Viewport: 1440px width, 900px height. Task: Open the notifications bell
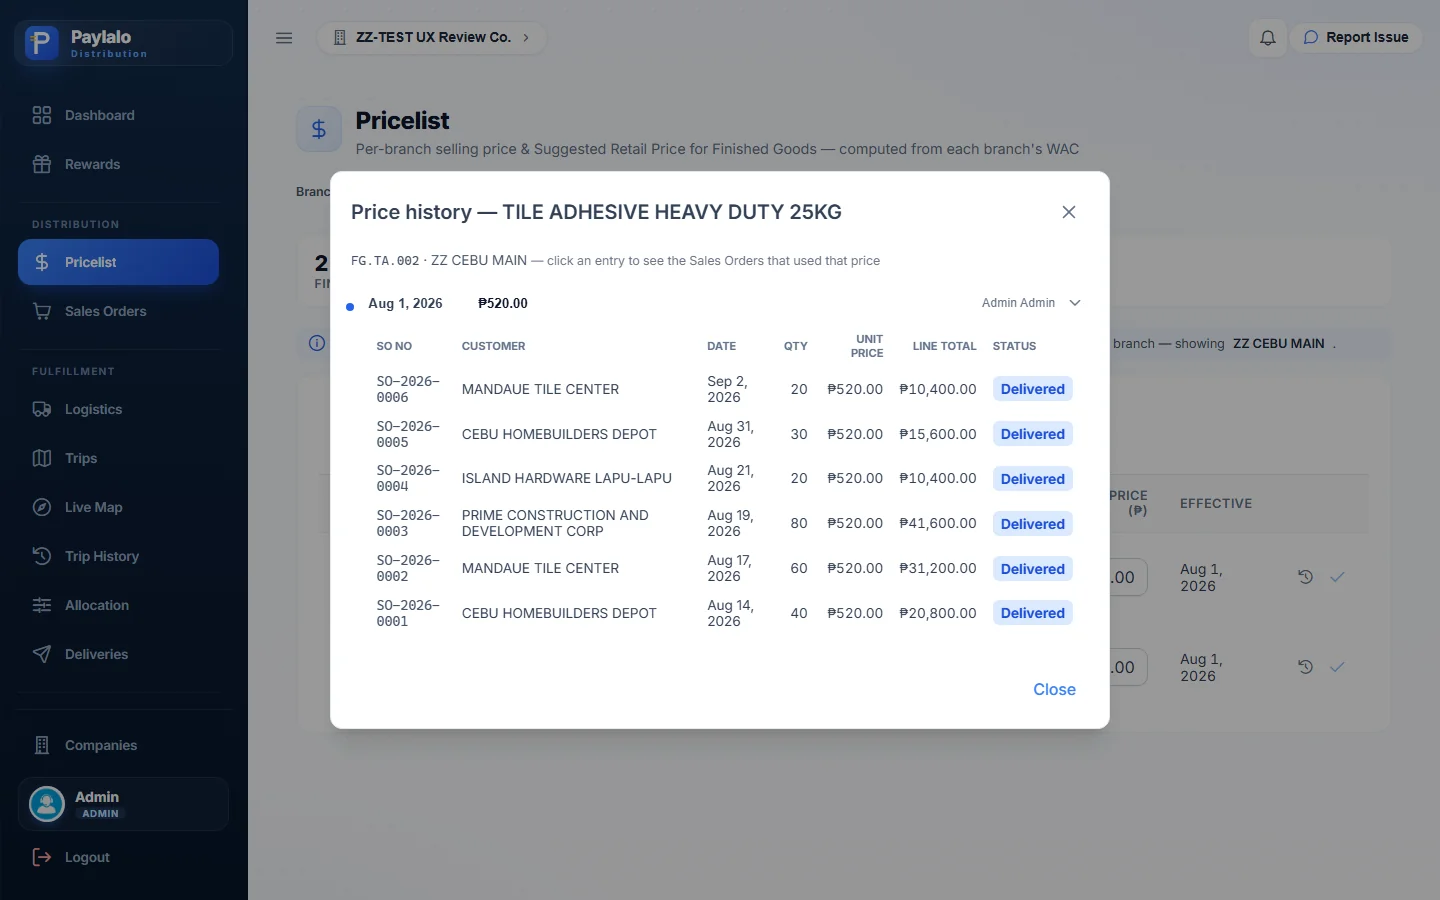coord(1267,38)
